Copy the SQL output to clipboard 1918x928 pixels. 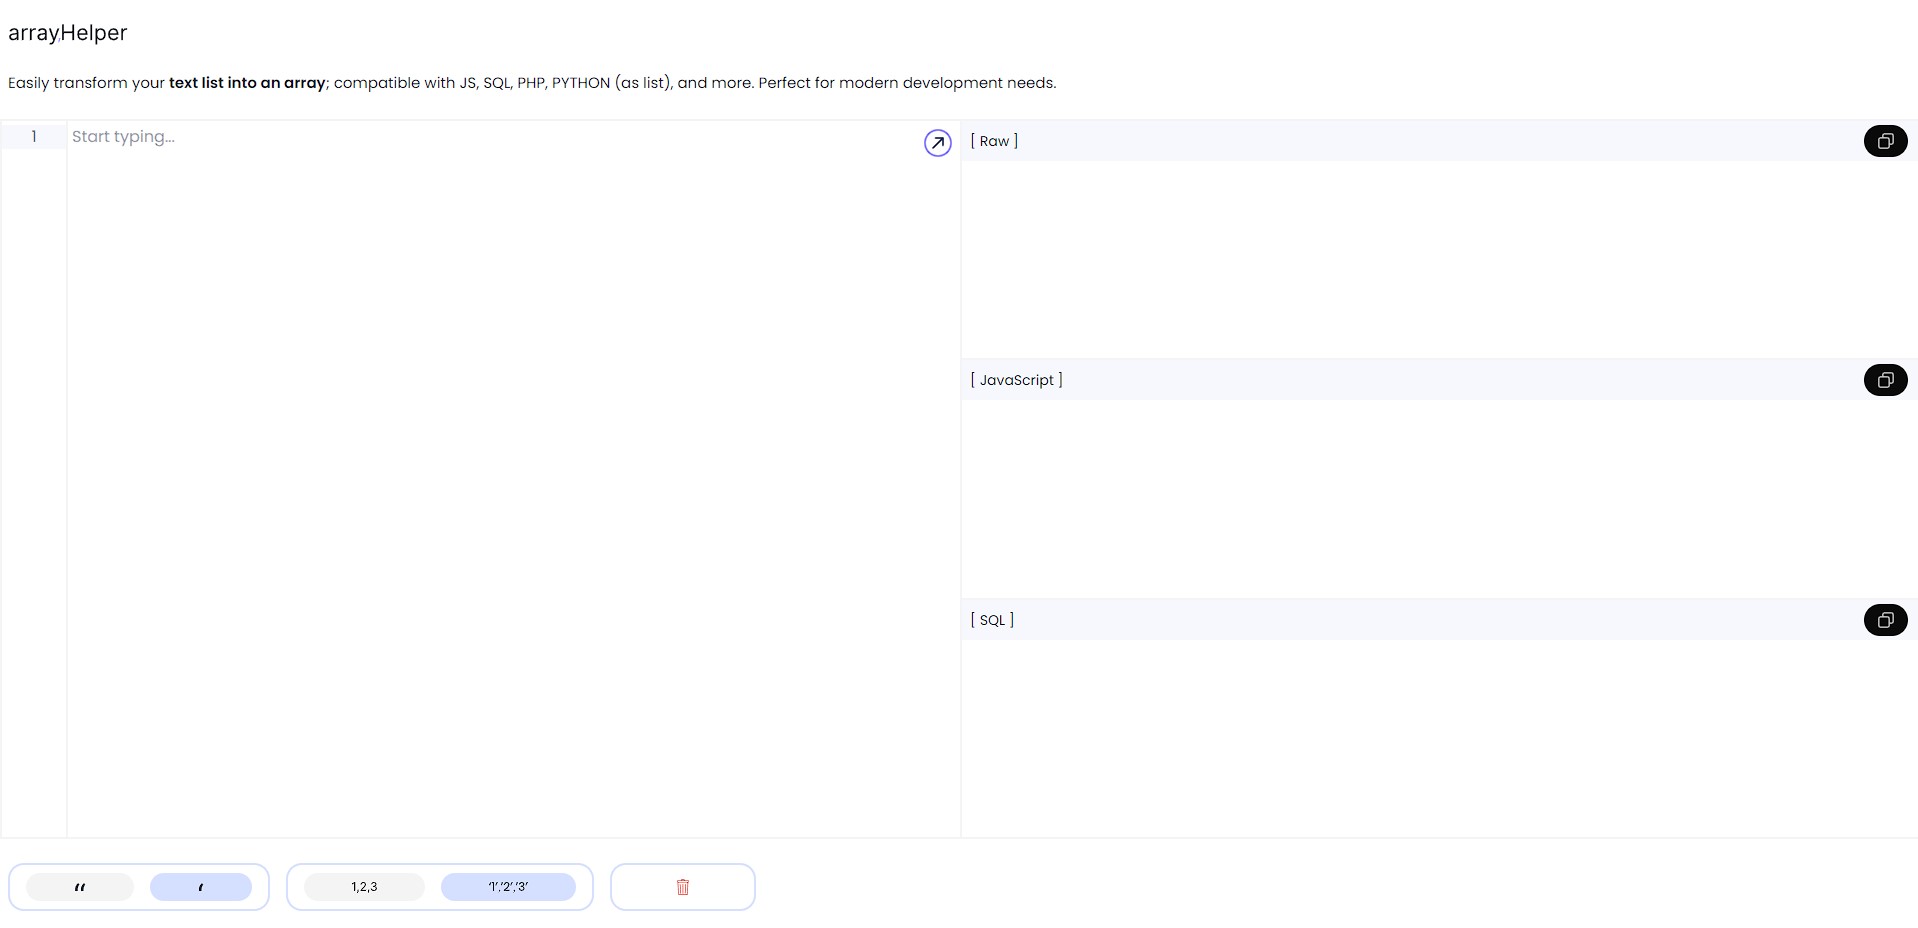coord(1885,620)
